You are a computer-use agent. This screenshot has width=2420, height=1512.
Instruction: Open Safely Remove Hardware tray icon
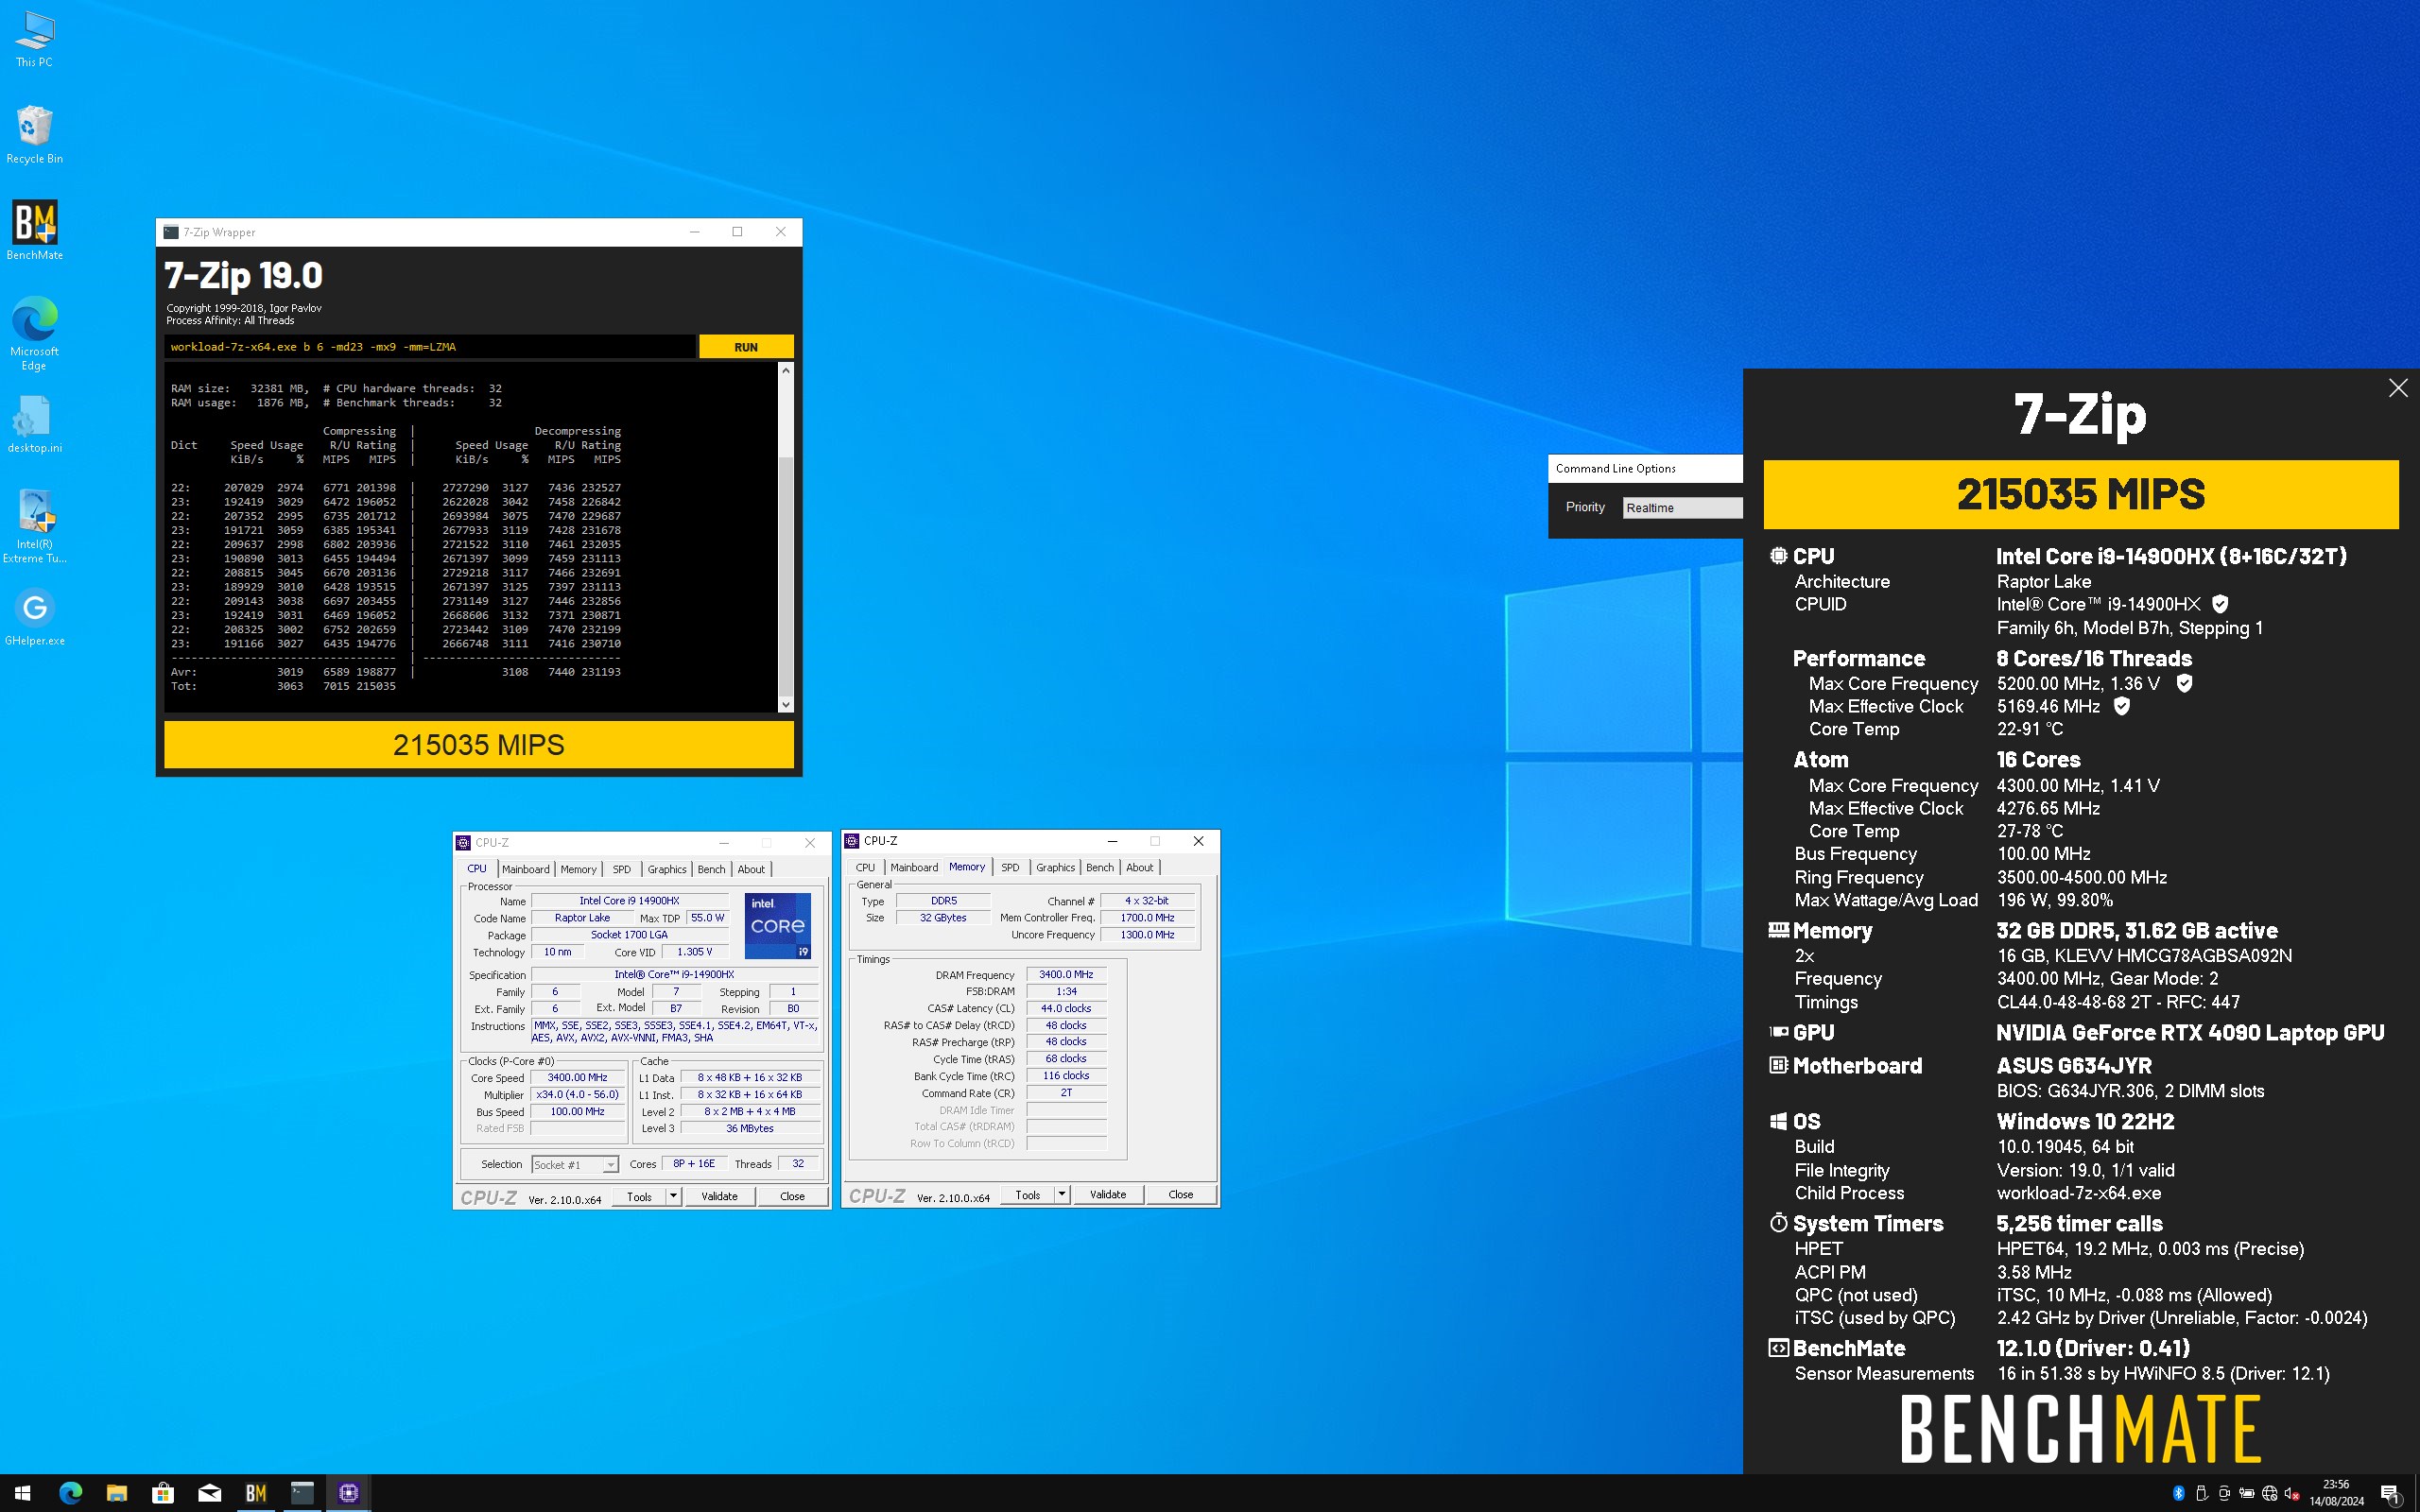pyautogui.click(x=2201, y=1493)
